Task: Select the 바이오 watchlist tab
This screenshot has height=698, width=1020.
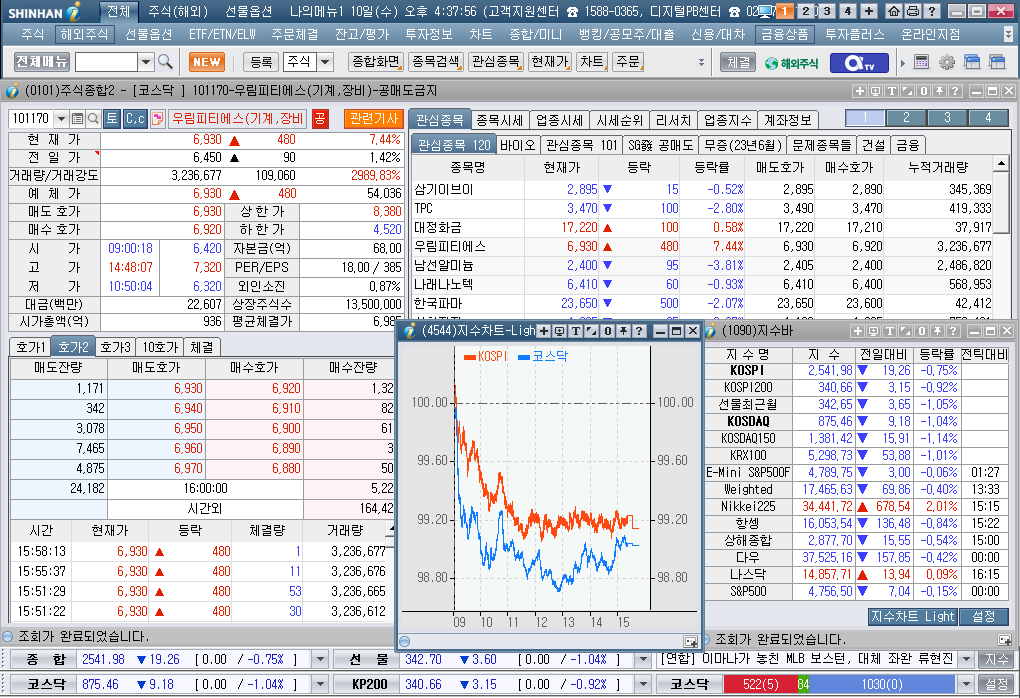Action: tap(517, 145)
